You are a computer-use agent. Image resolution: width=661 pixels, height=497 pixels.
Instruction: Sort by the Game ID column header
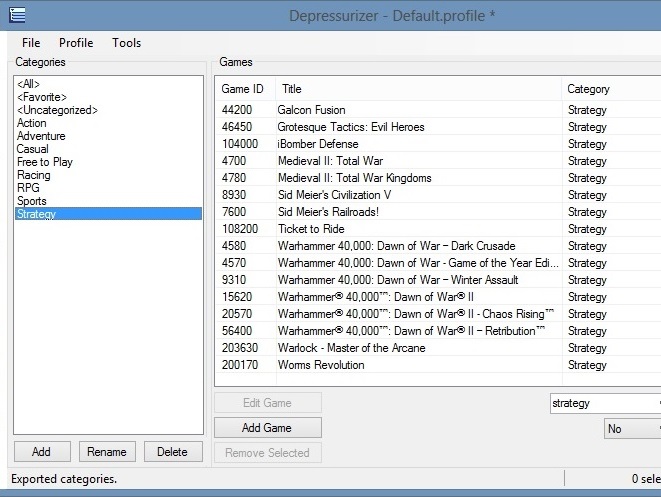(246, 89)
